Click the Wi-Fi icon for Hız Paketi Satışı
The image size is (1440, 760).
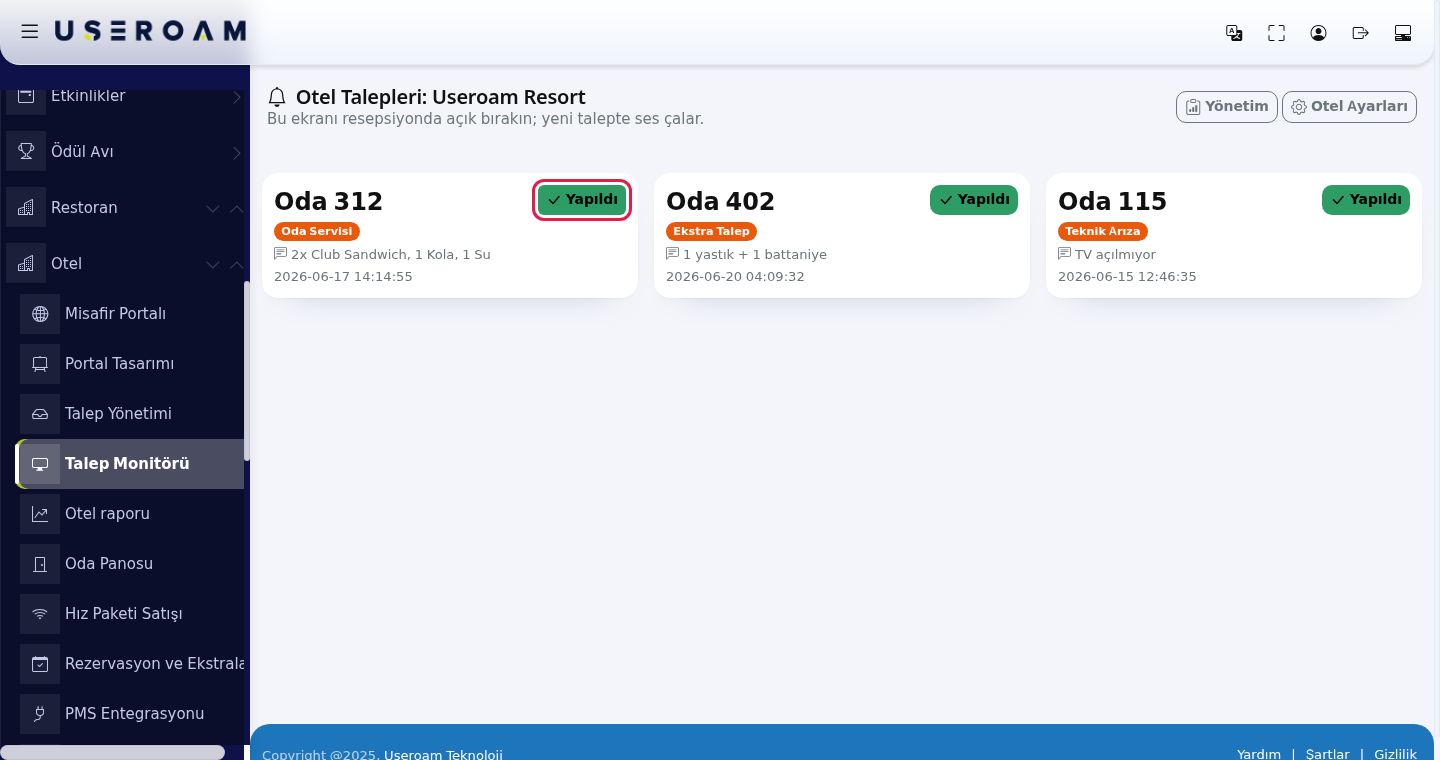tap(40, 614)
